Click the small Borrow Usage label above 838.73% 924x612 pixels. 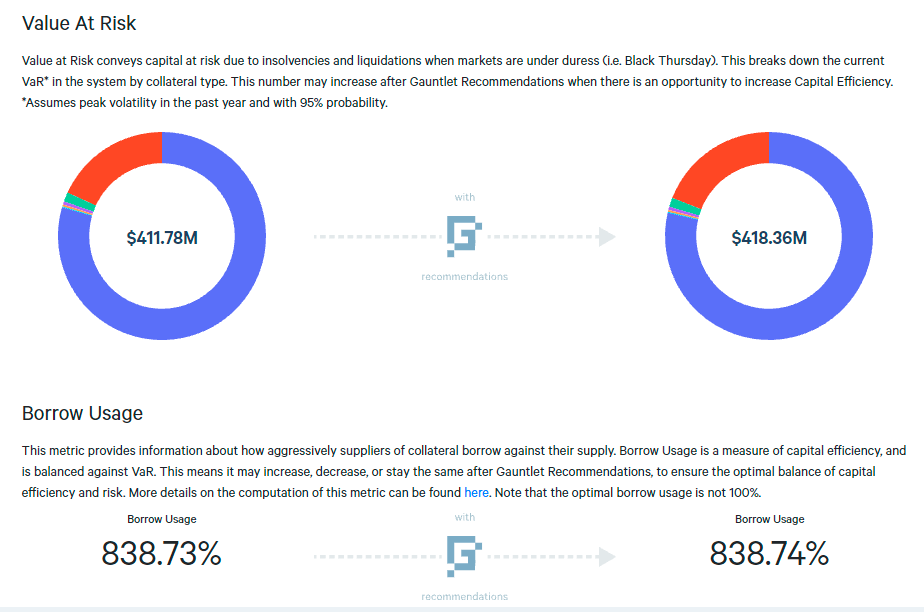click(162, 519)
